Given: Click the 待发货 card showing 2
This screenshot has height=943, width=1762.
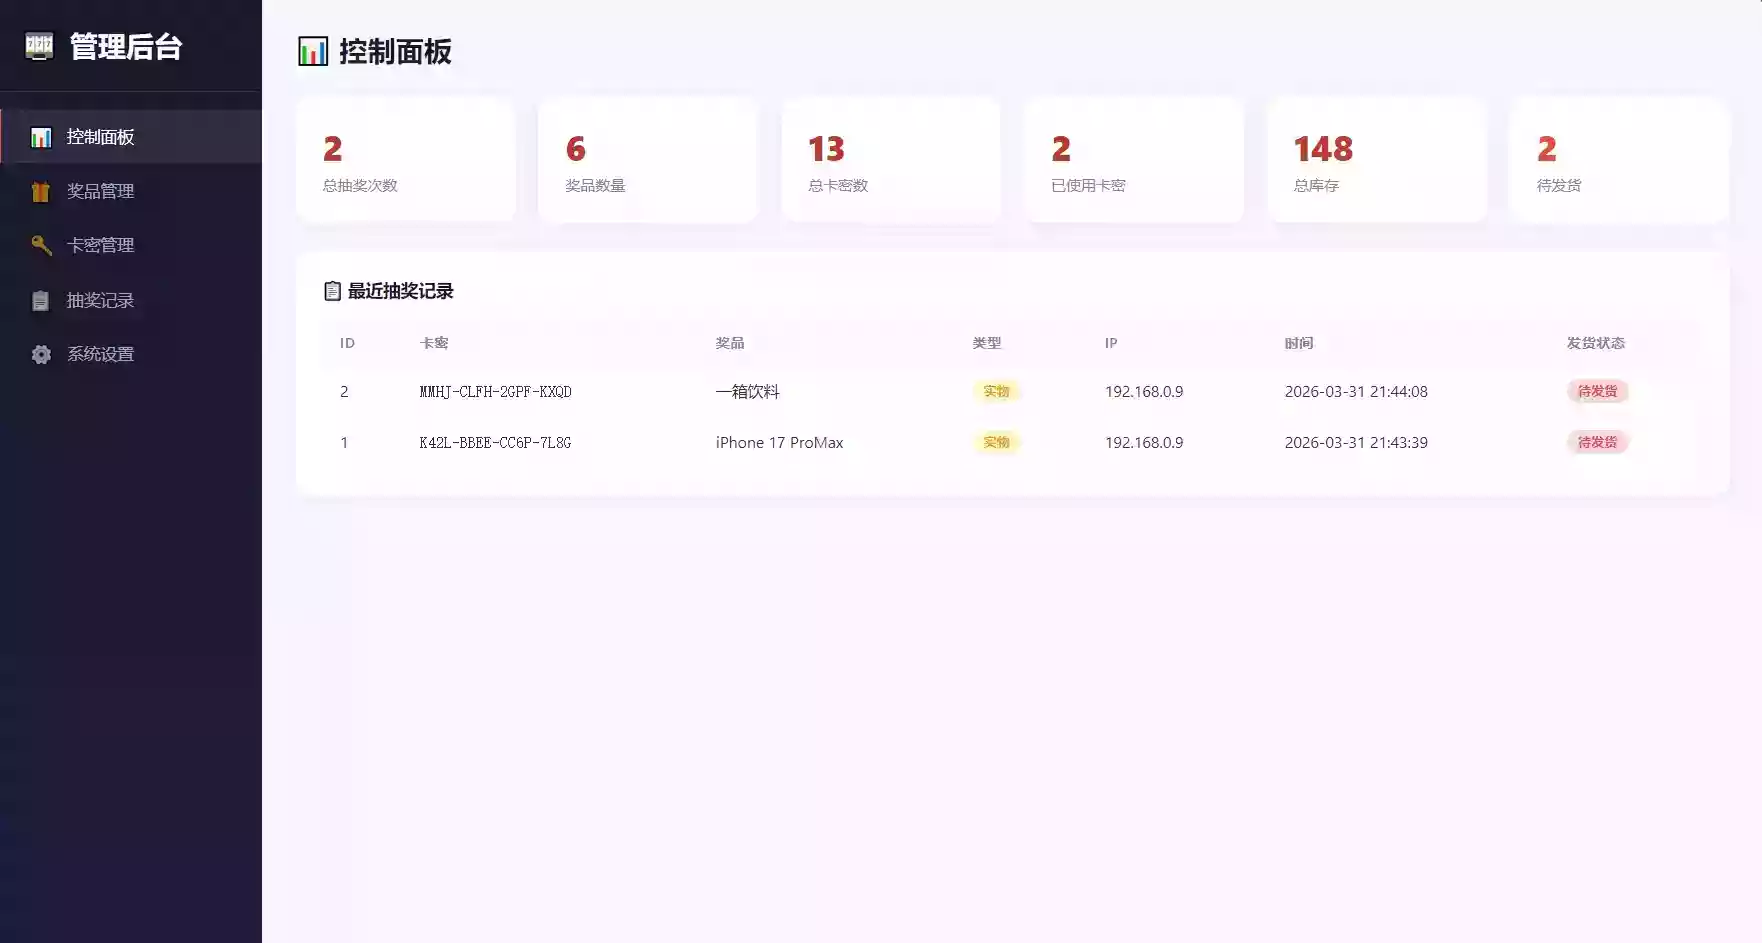Looking at the screenshot, I should [1620, 161].
